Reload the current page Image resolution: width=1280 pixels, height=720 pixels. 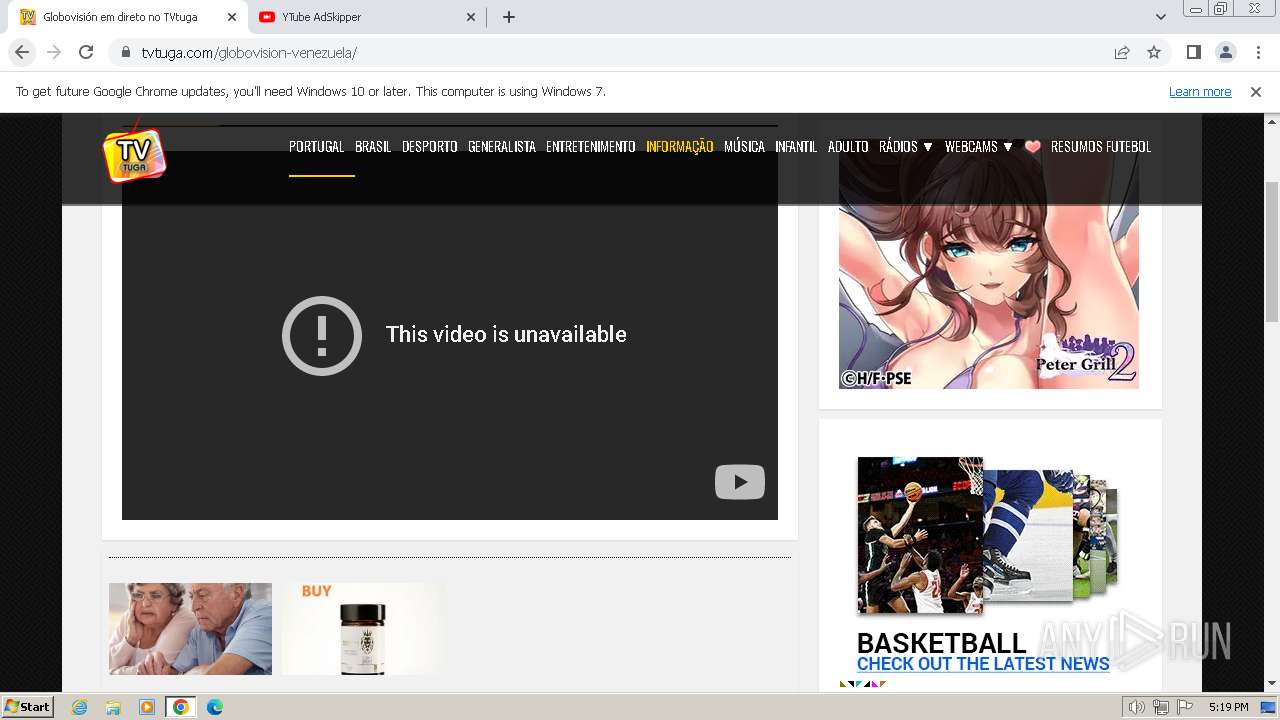point(86,52)
